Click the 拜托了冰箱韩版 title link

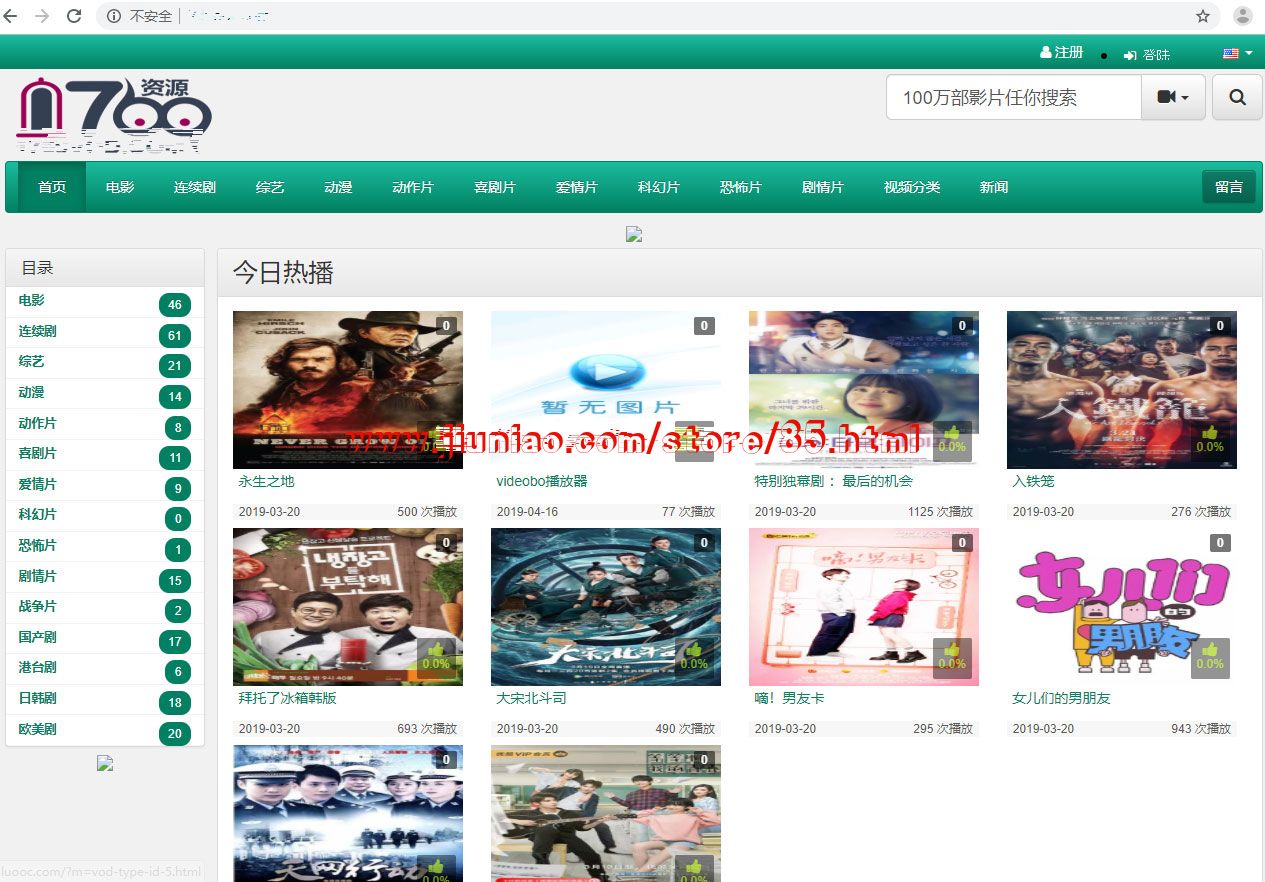[288, 699]
